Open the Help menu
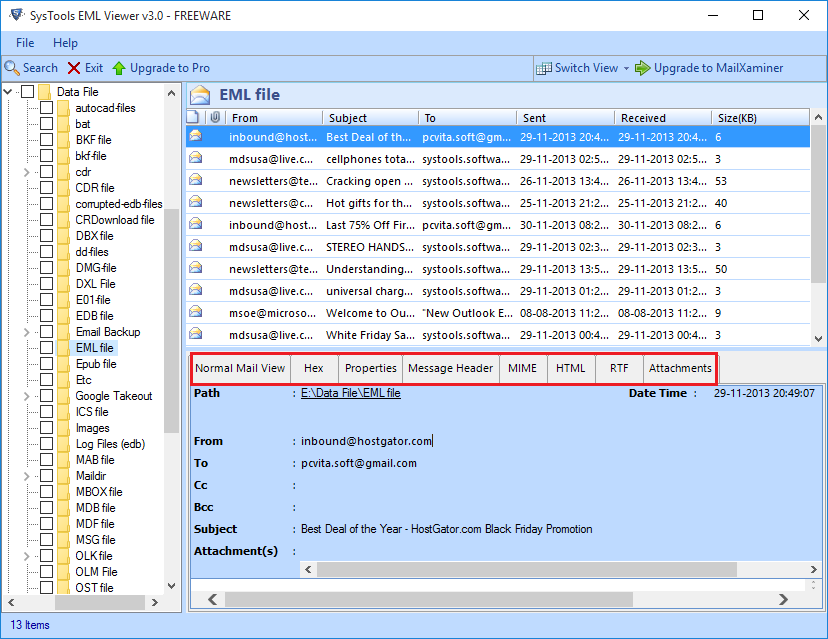Viewport: 828px width, 639px height. [65, 43]
